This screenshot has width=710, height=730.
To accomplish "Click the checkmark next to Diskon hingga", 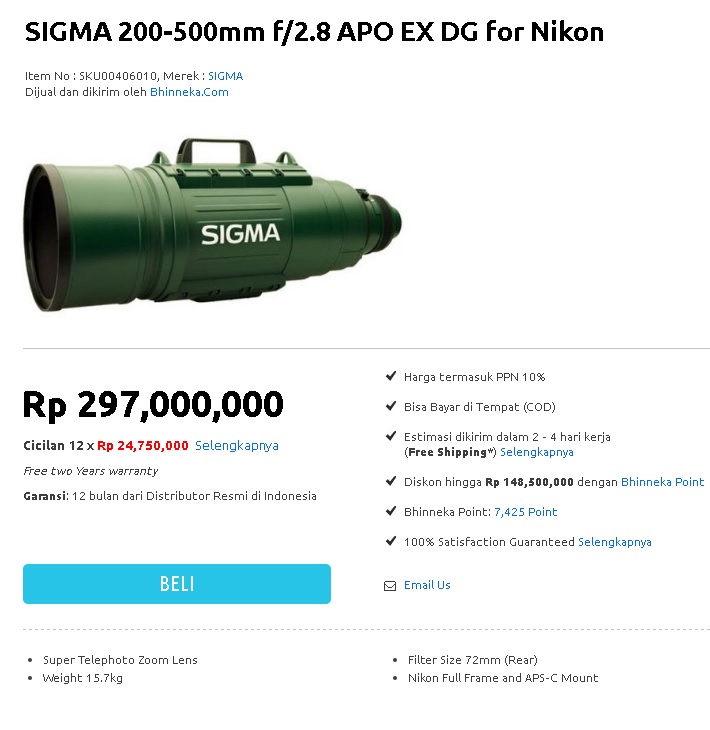I will [x=391, y=481].
